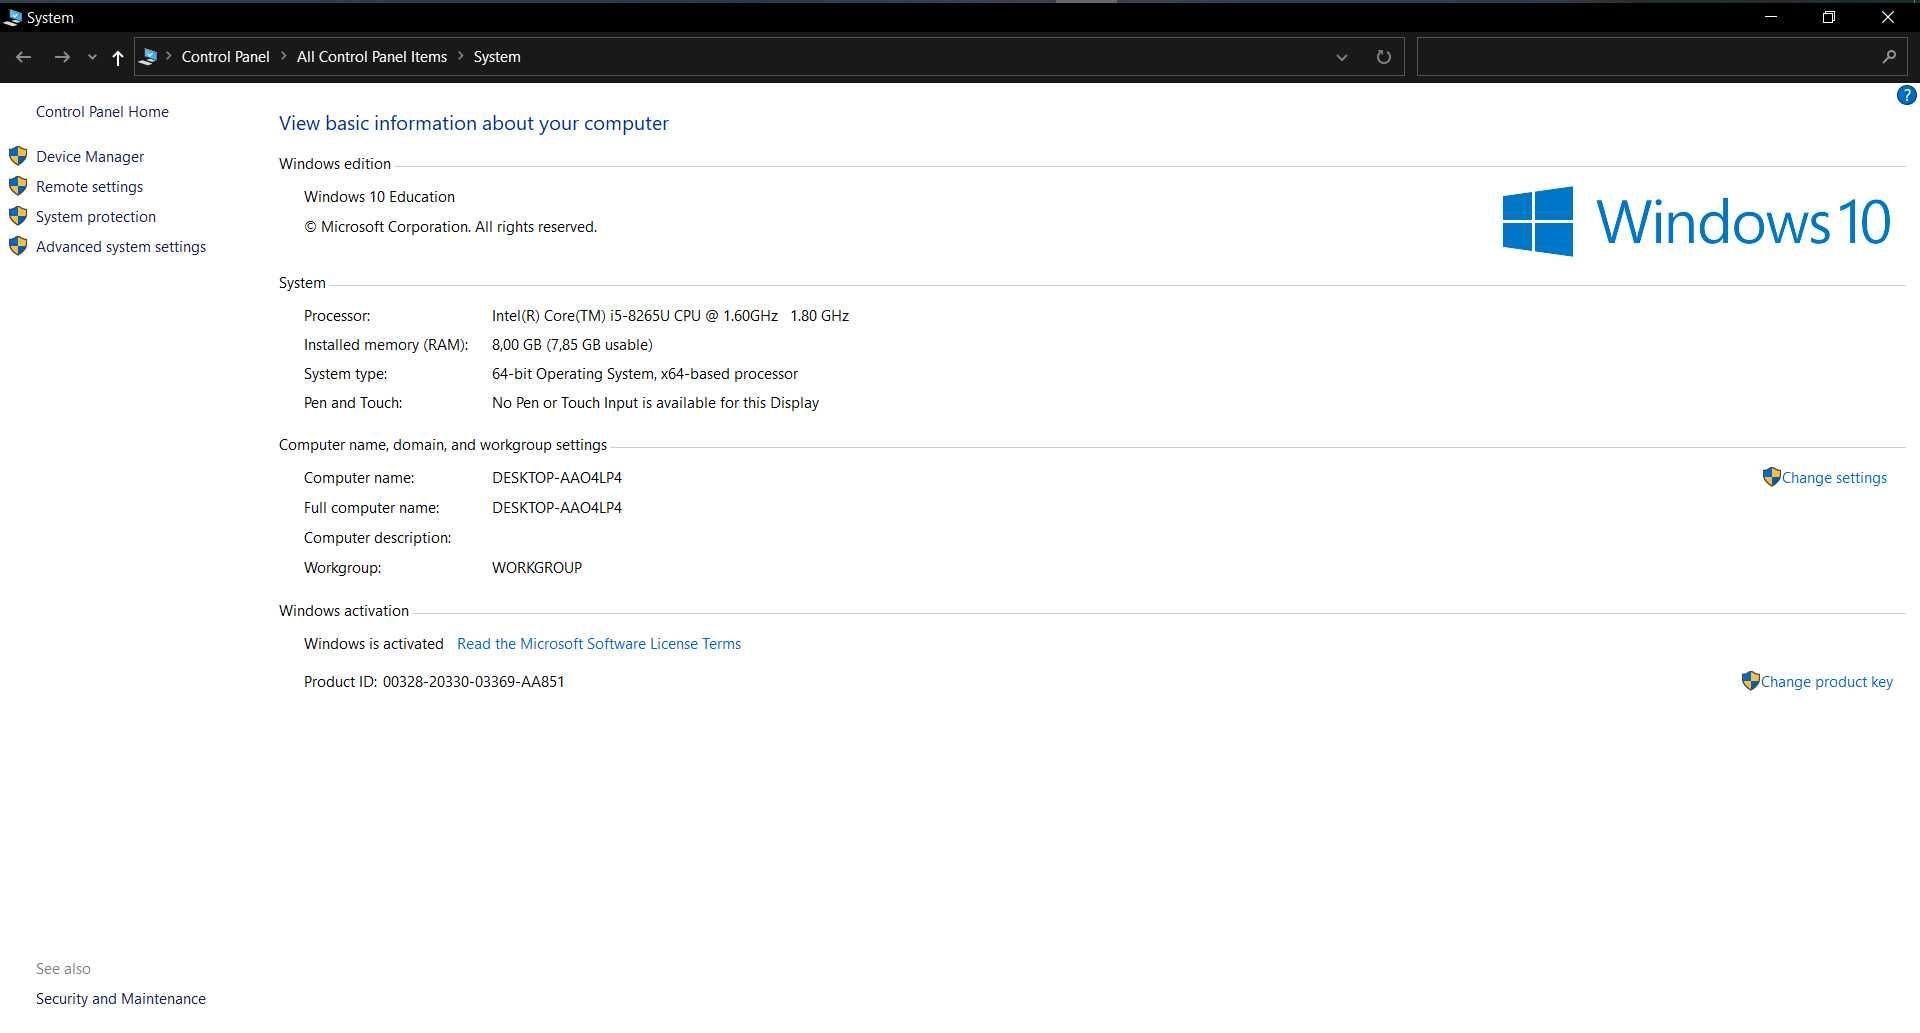Read the Microsoft Software License Terms
The width and height of the screenshot is (1920, 1033).
[599, 644]
